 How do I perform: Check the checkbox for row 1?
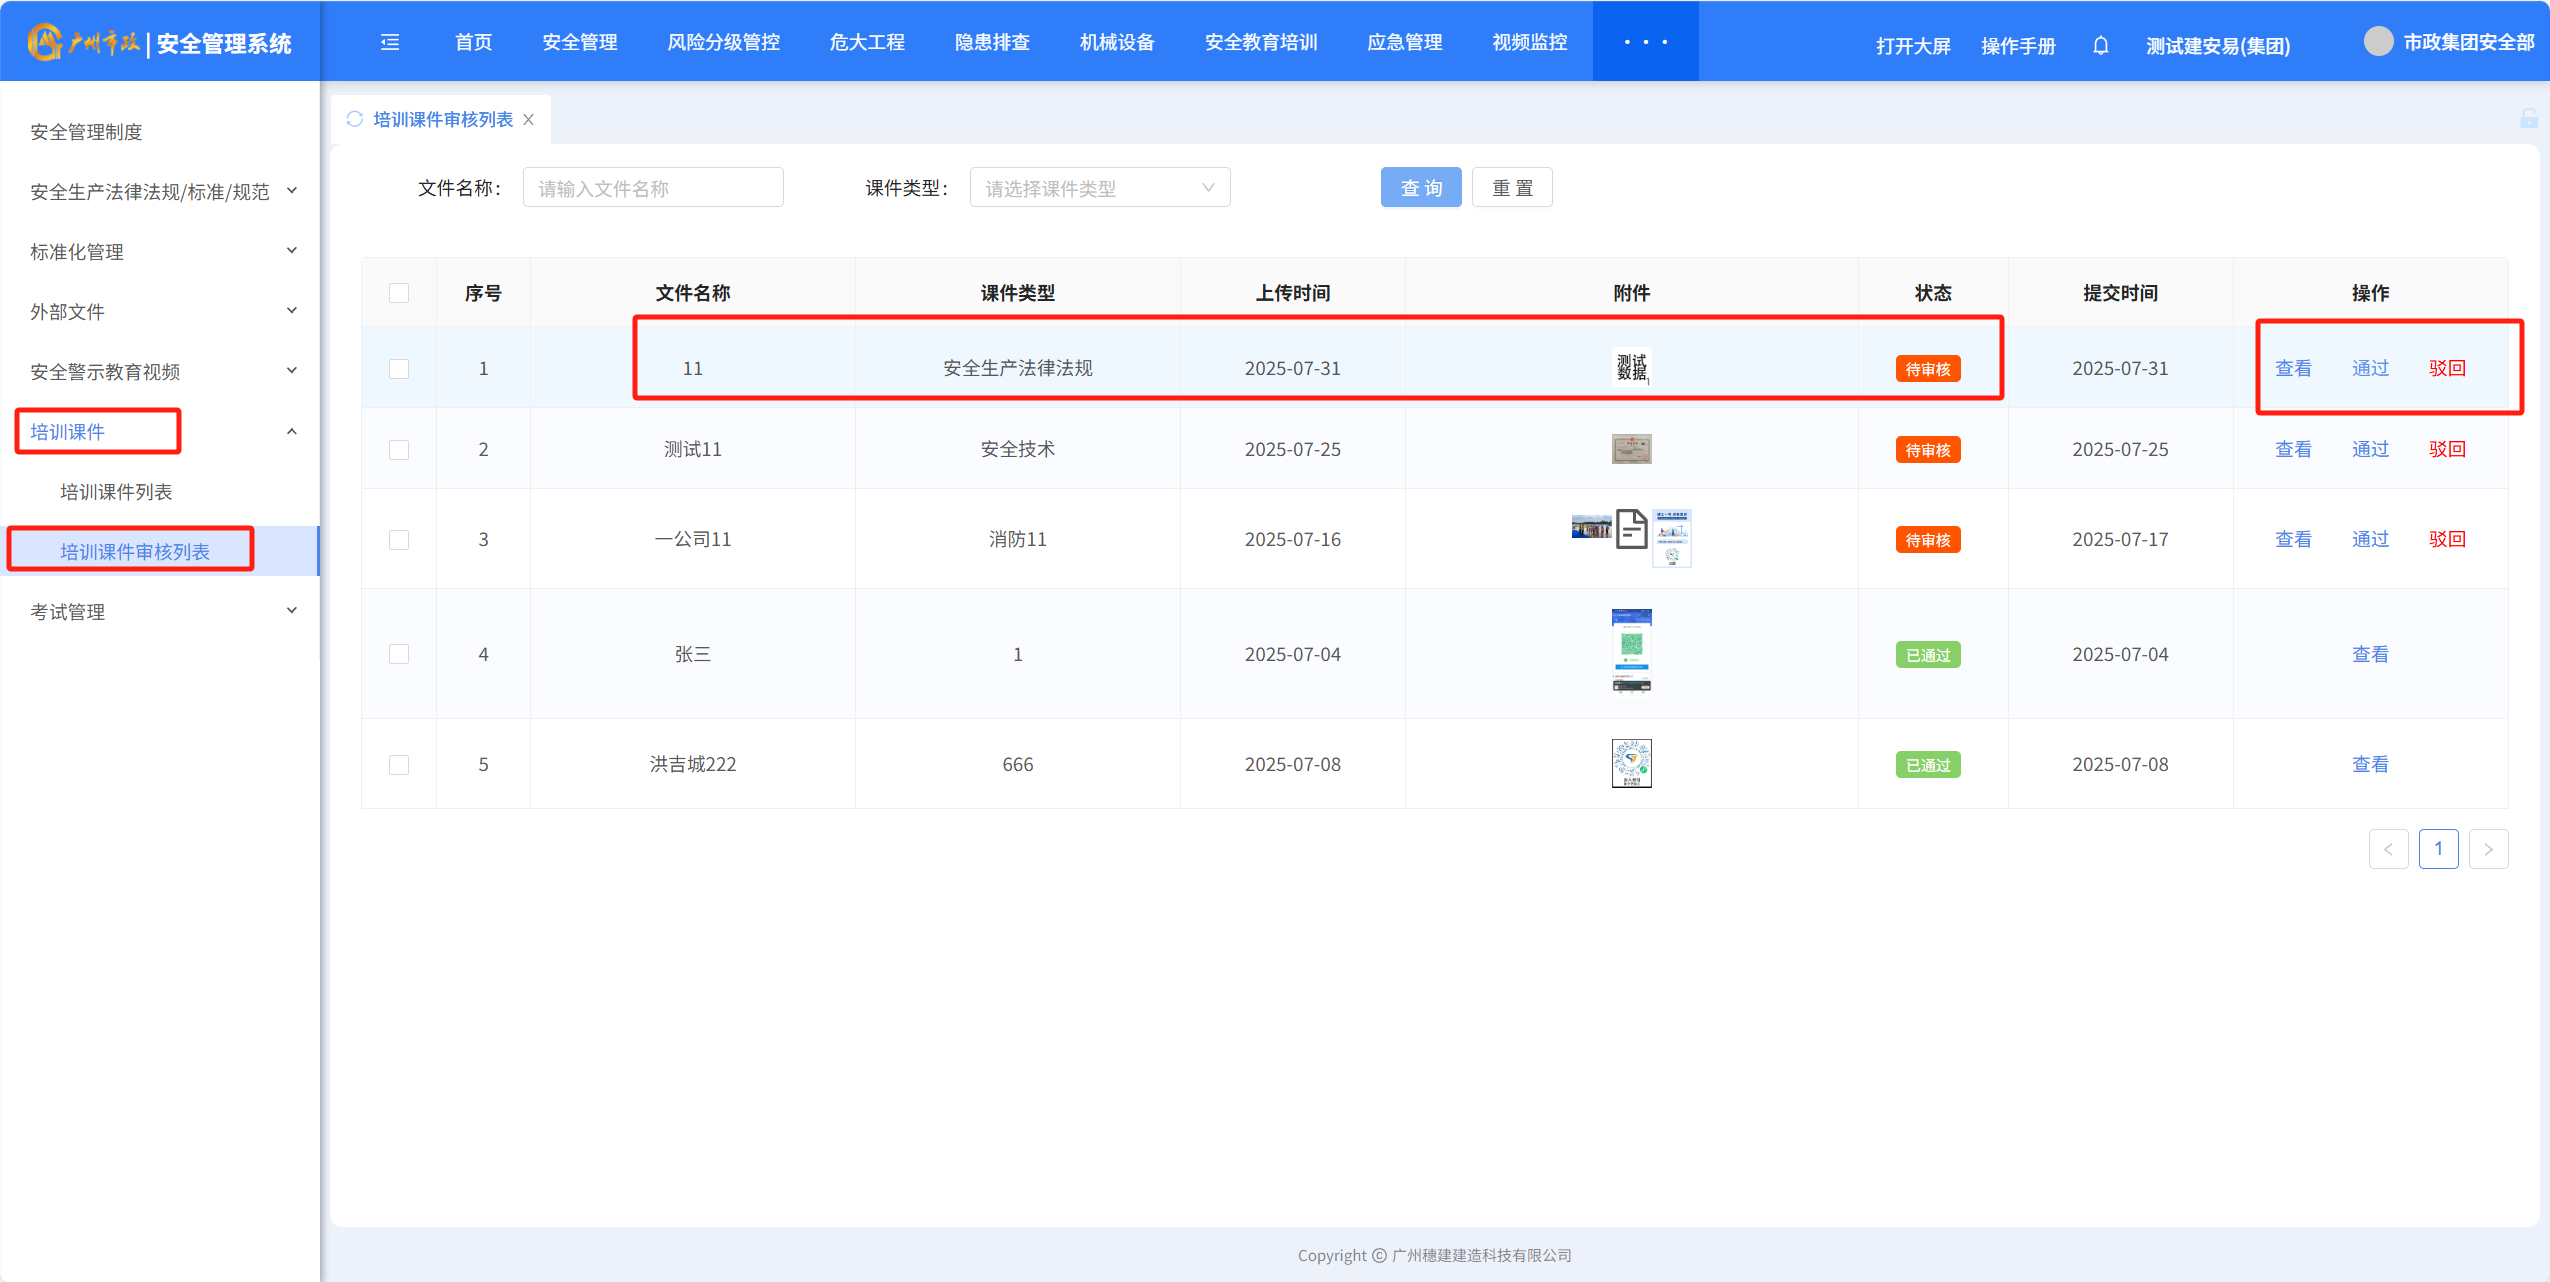pyautogui.click(x=399, y=369)
